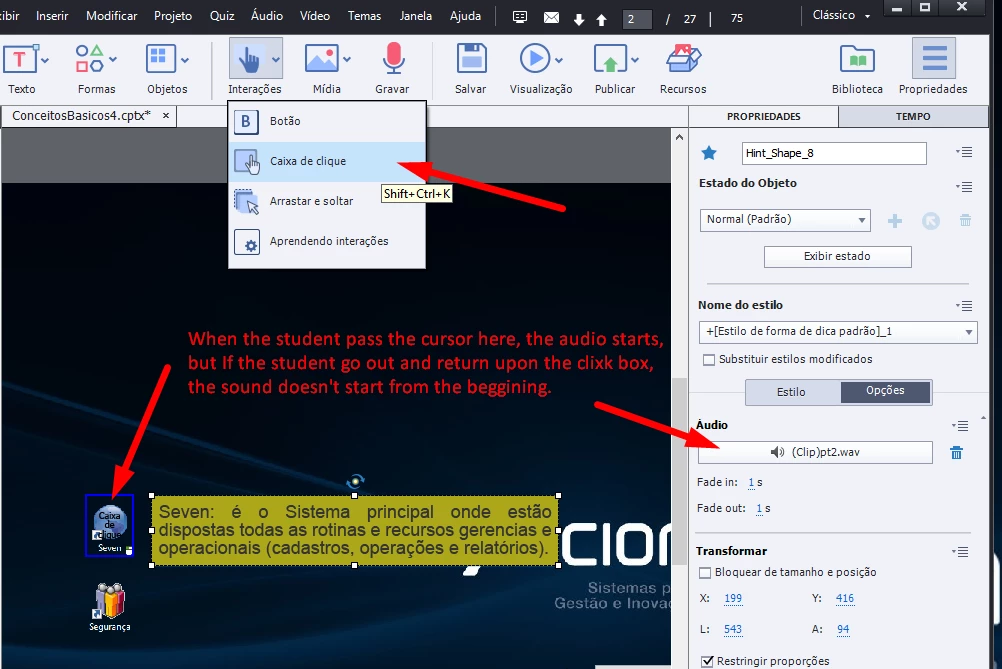Open the style name dropdown

coord(838,332)
